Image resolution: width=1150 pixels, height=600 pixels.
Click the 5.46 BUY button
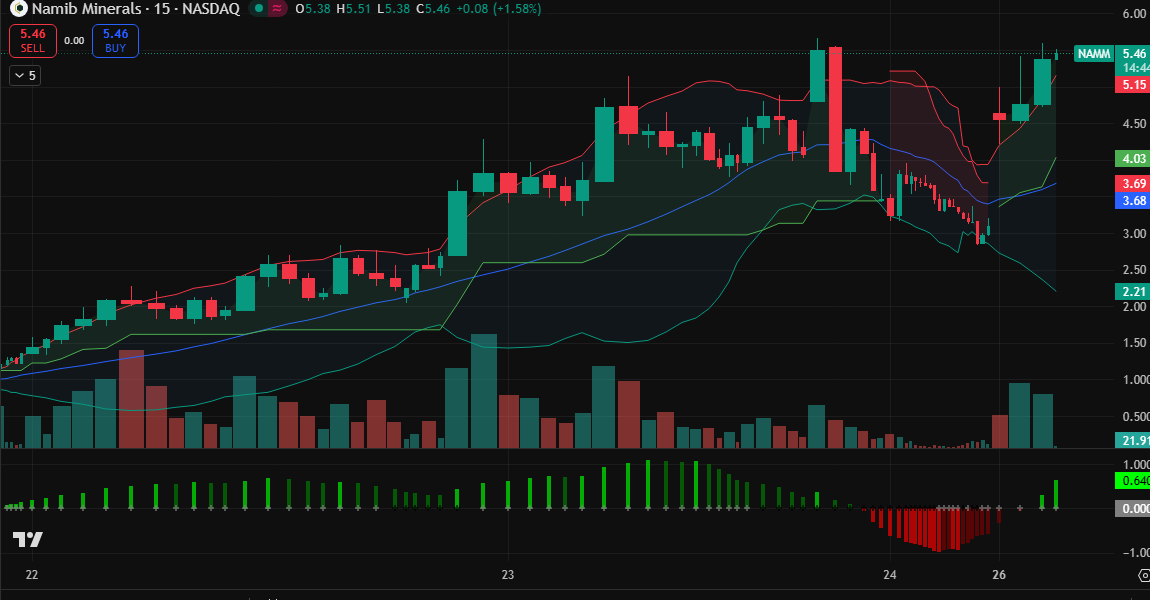pyautogui.click(x=115, y=40)
